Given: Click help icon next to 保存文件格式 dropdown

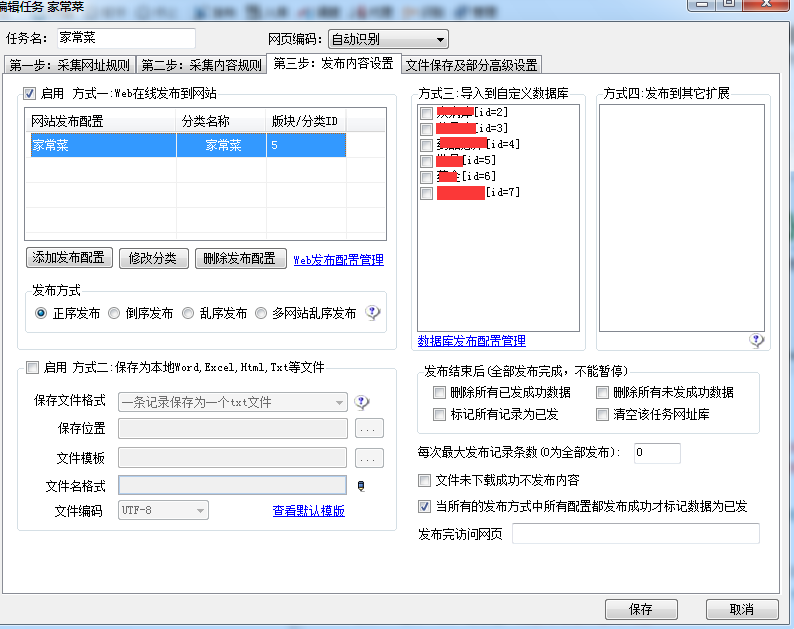Looking at the screenshot, I should pyautogui.click(x=362, y=402).
